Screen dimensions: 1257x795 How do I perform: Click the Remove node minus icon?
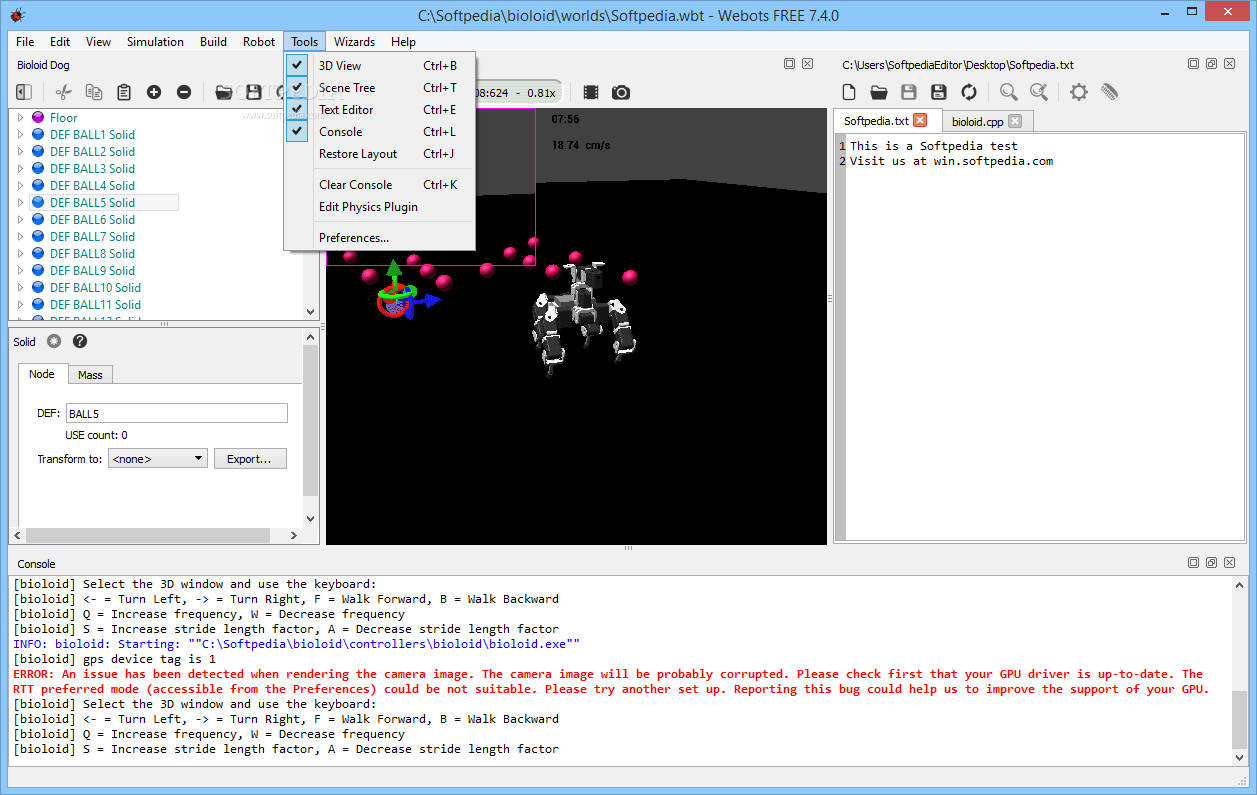tap(184, 92)
